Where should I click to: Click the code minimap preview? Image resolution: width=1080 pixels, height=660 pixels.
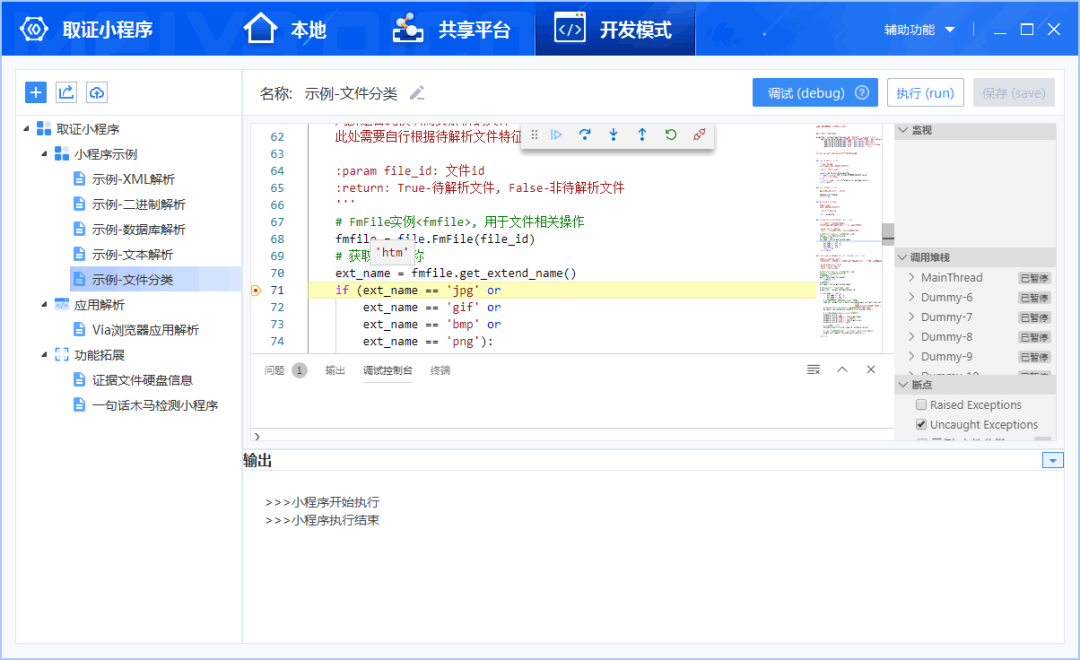(849, 231)
